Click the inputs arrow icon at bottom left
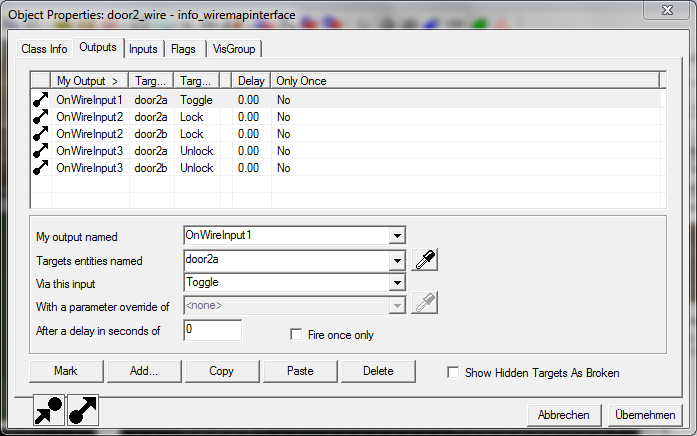 [x=49, y=410]
